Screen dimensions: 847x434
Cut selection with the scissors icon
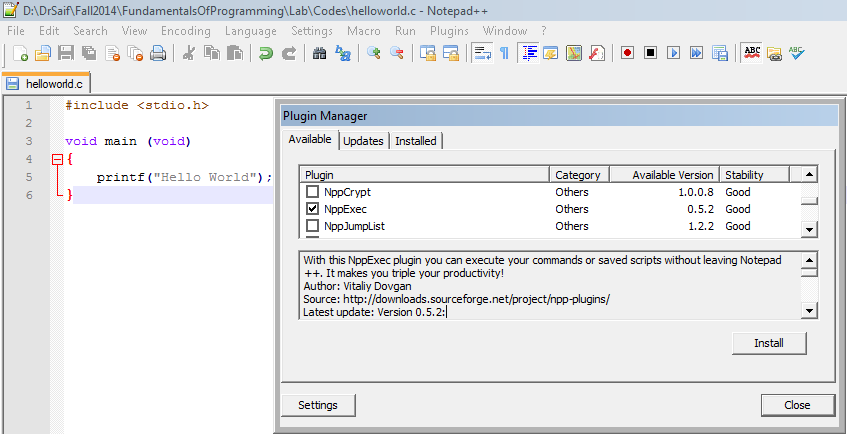point(189,53)
